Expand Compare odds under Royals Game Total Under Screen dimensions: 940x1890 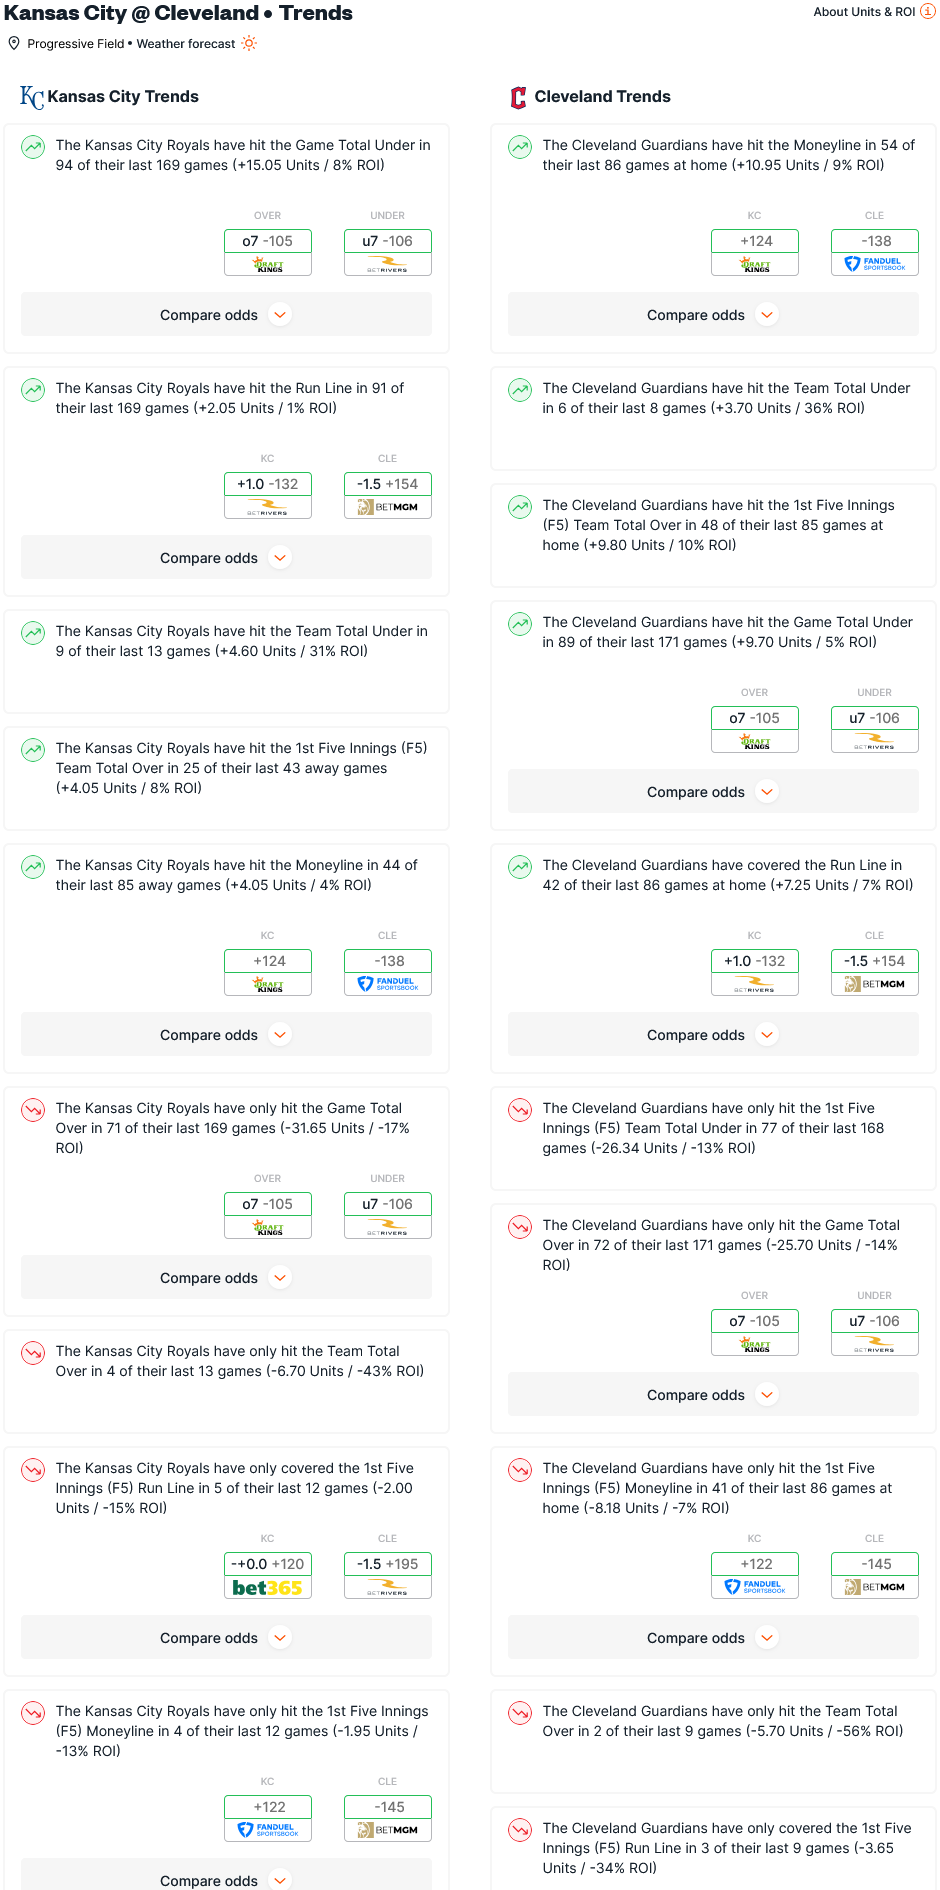[226, 315]
